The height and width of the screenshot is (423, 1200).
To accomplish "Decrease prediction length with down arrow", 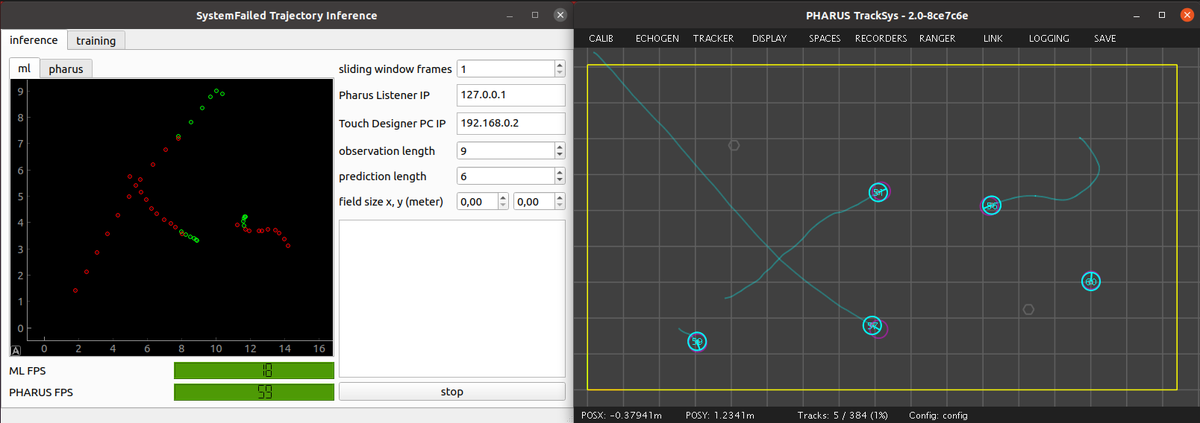I will [x=559, y=181].
